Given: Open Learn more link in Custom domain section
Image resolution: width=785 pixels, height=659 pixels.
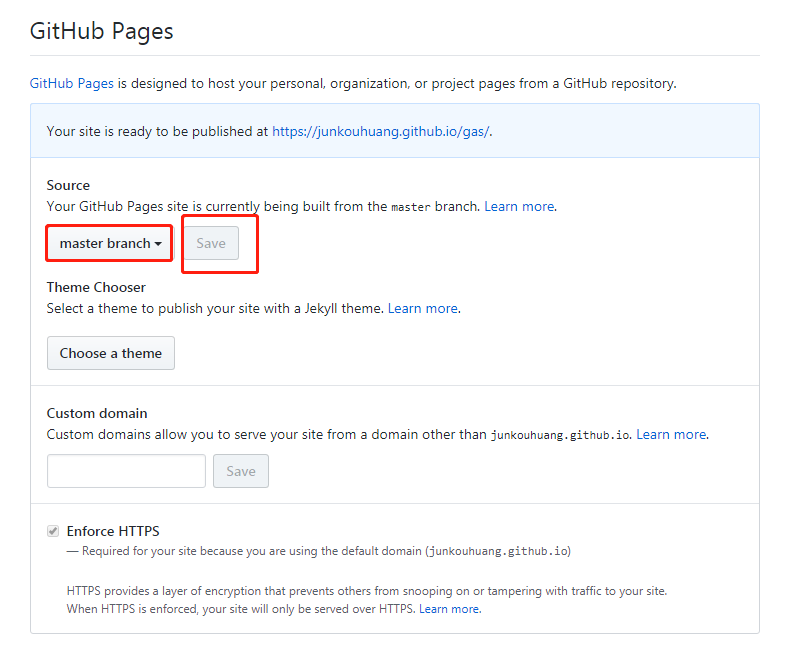Looking at the screenshot, I should [x=671, y=434].
